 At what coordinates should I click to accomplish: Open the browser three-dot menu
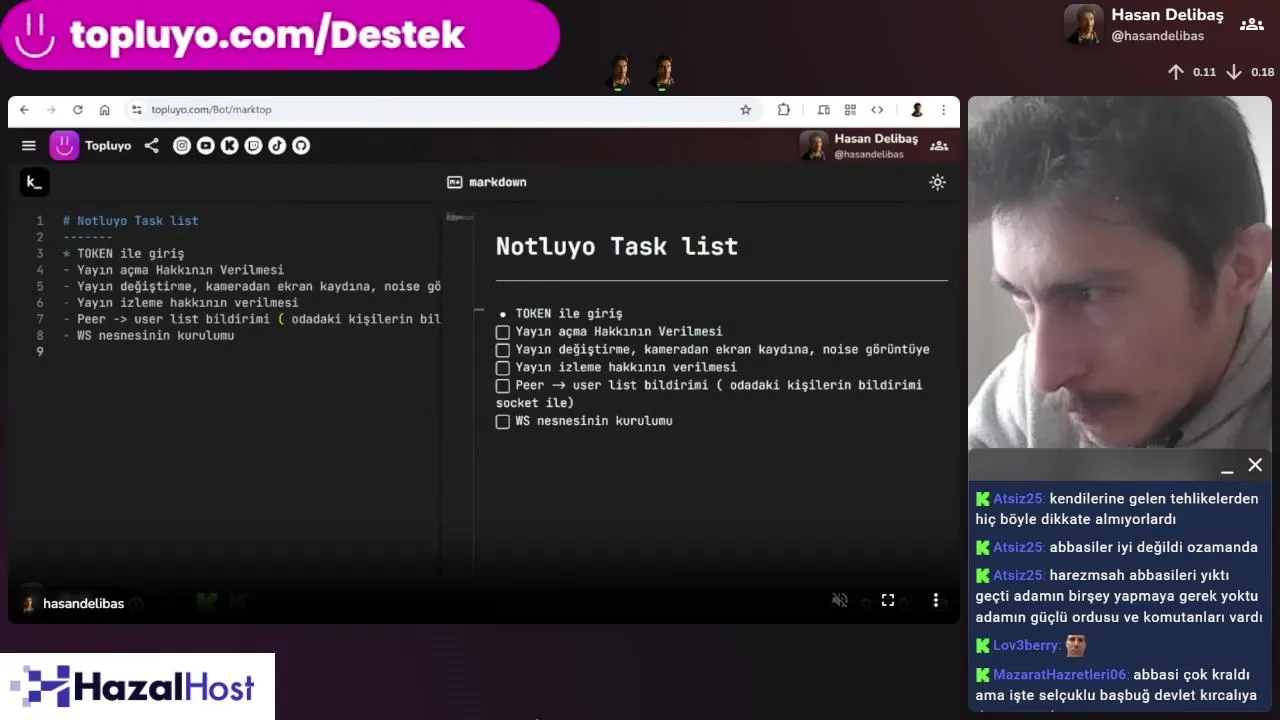point(943,110)
